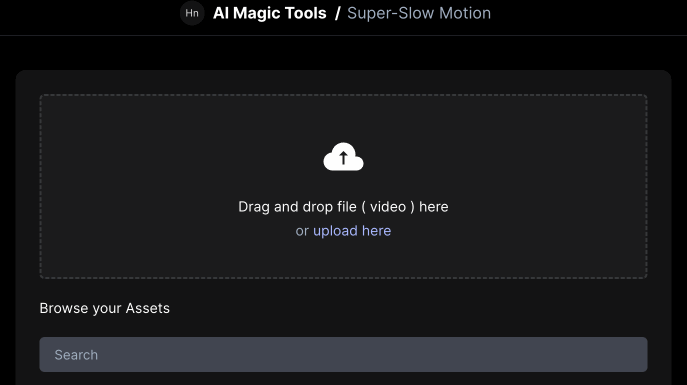Follow the "upload here" link
This screenshot has height=385, width=687.
pos(352,231)
